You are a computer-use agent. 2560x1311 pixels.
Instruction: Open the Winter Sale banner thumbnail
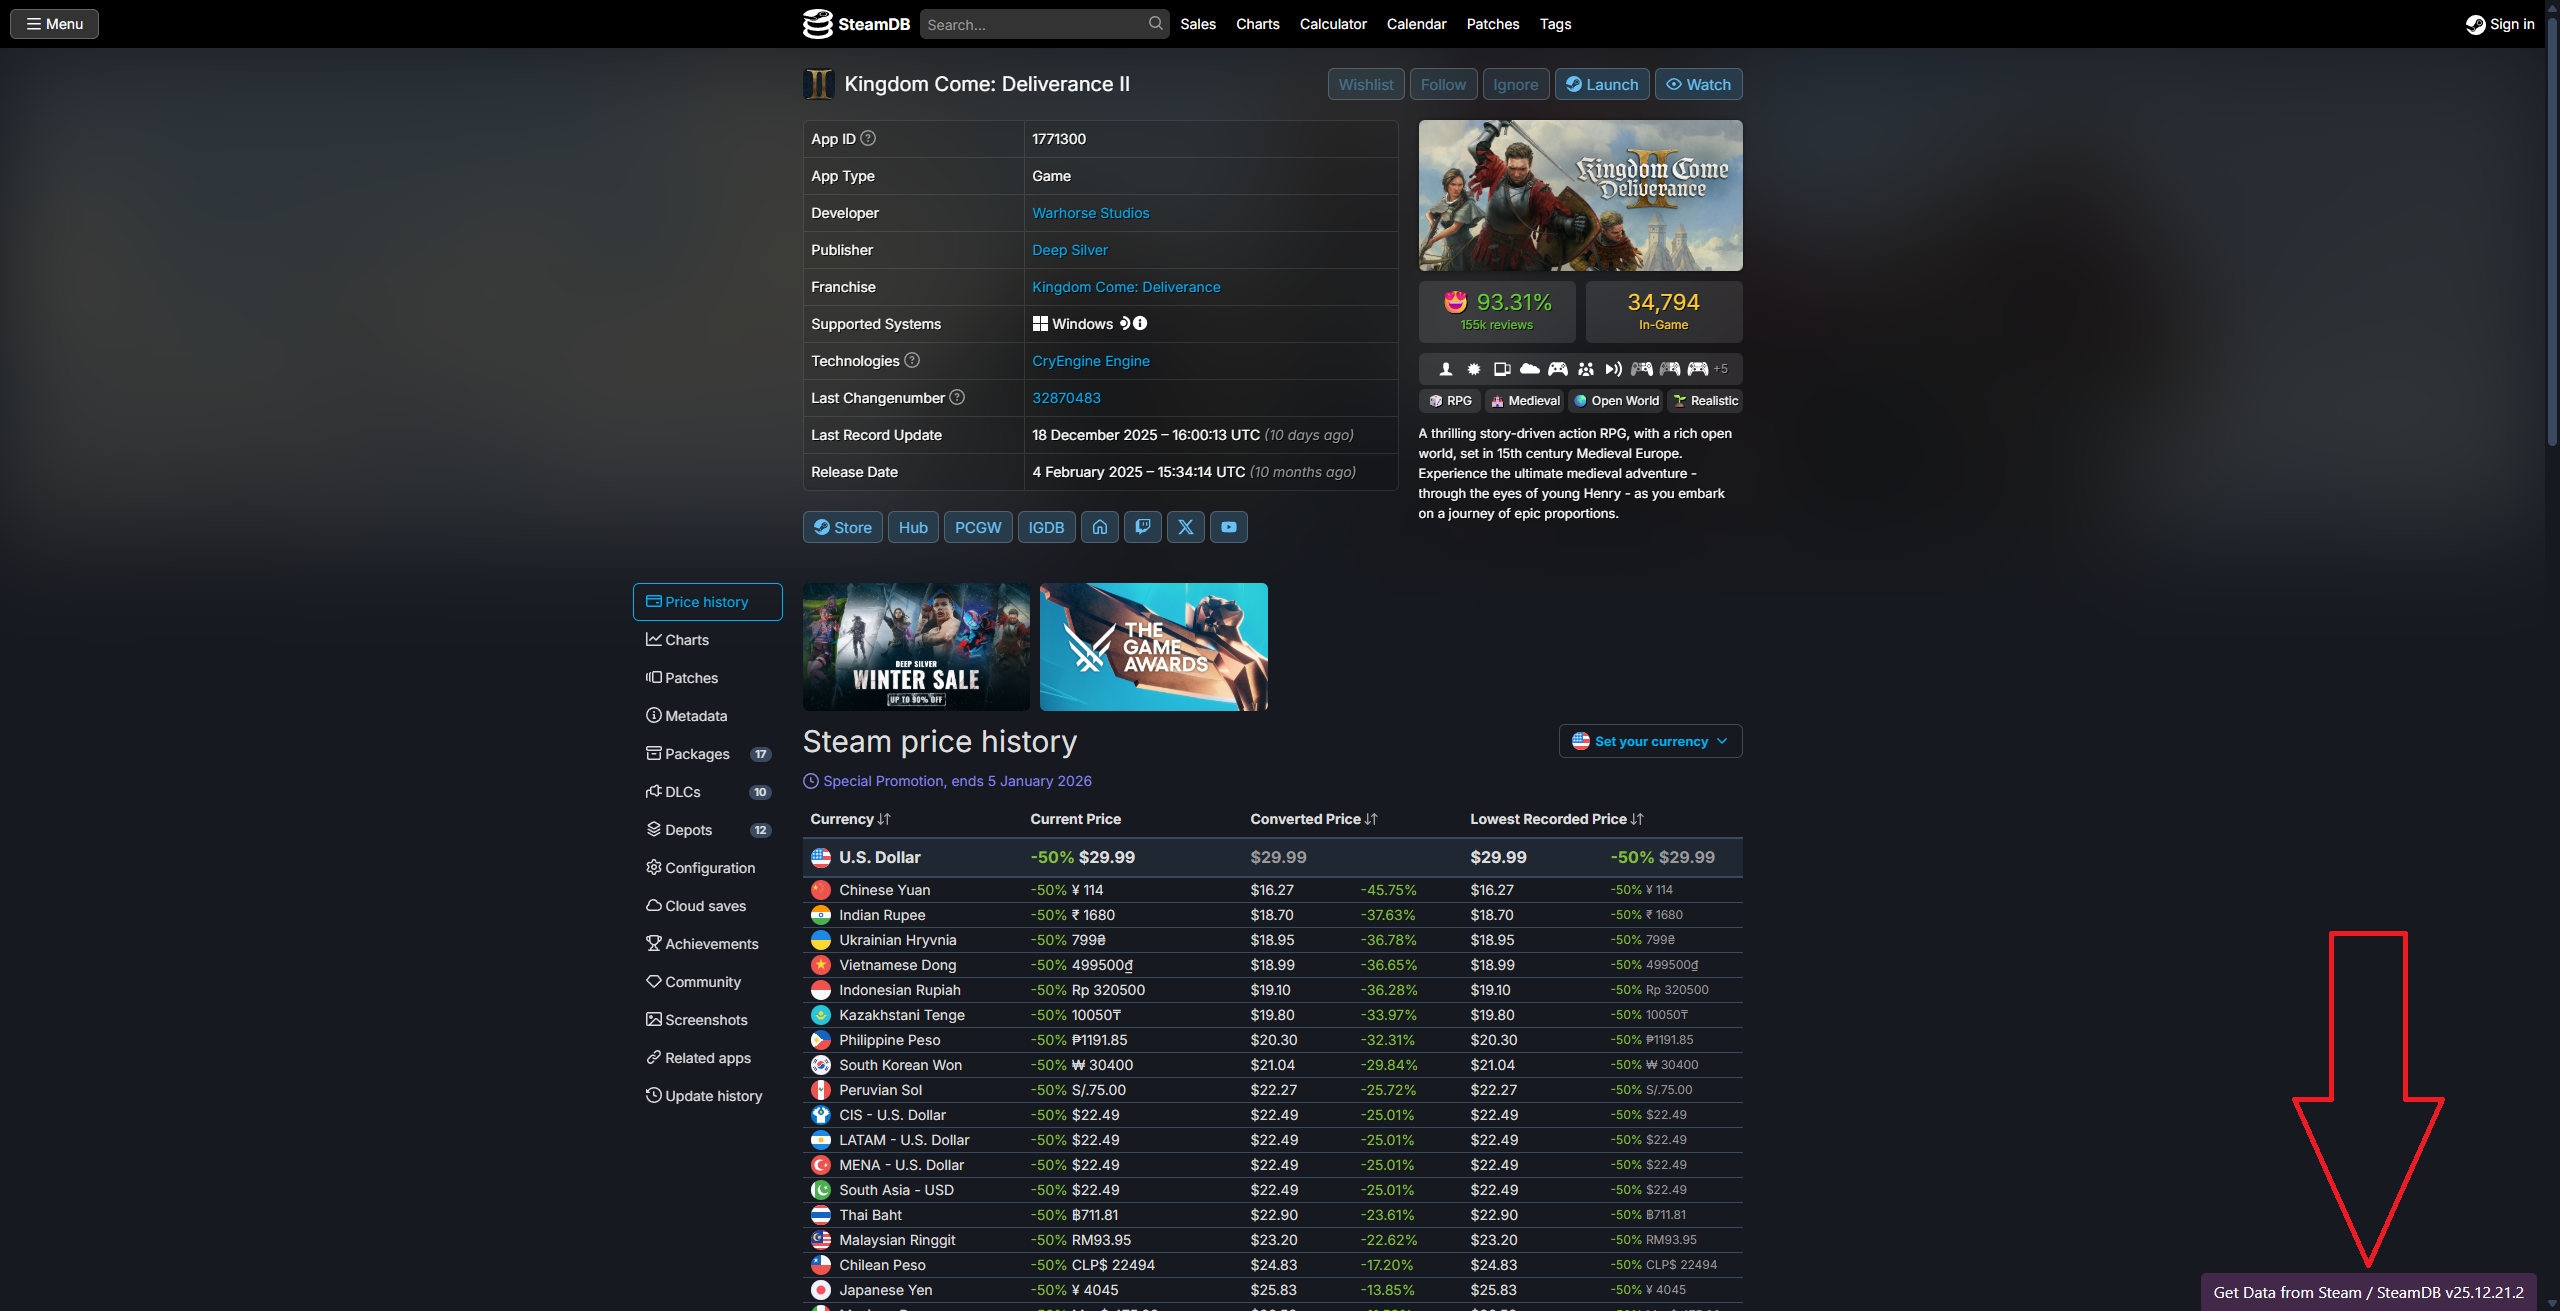click(x=915, y=647)
